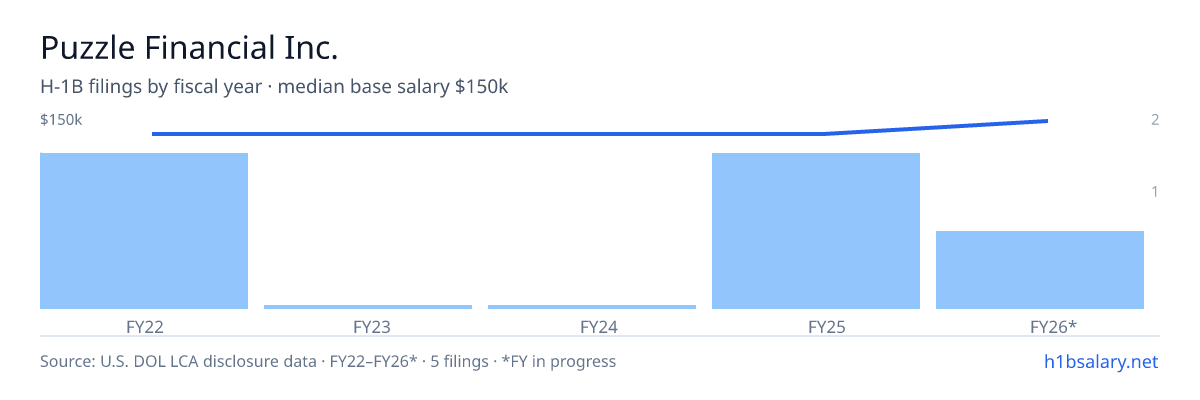Select the tall FY25 filings bar

(x=816, y=231)
